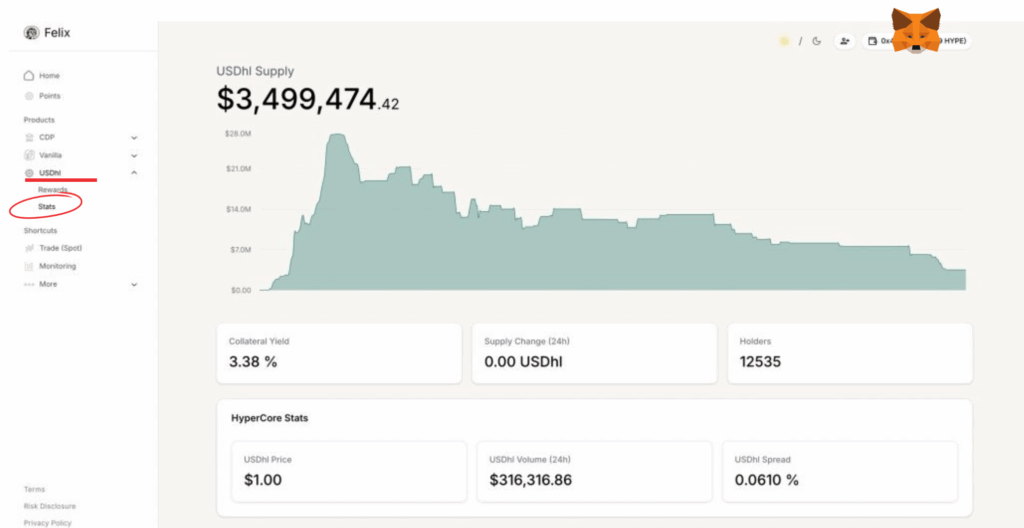Click the MetaMask fox icon
The image size is (1024, 528).
pos(916,32)
